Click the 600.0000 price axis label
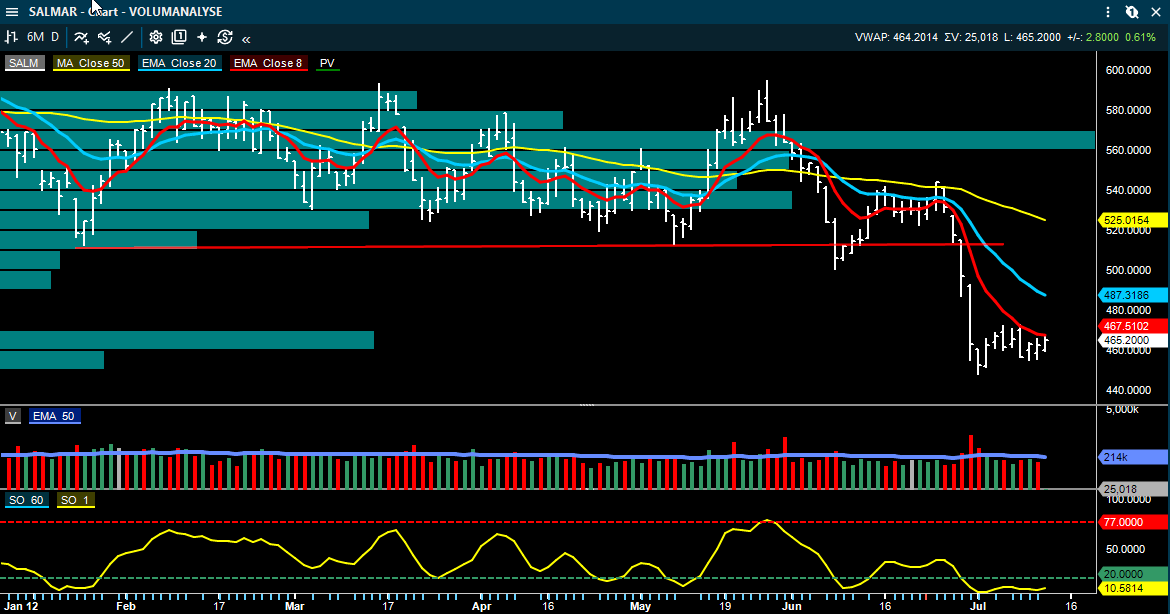Image resolution: width=1170 pixels, height=614 pixels. pyautogui.click(x=1127, y=70)
